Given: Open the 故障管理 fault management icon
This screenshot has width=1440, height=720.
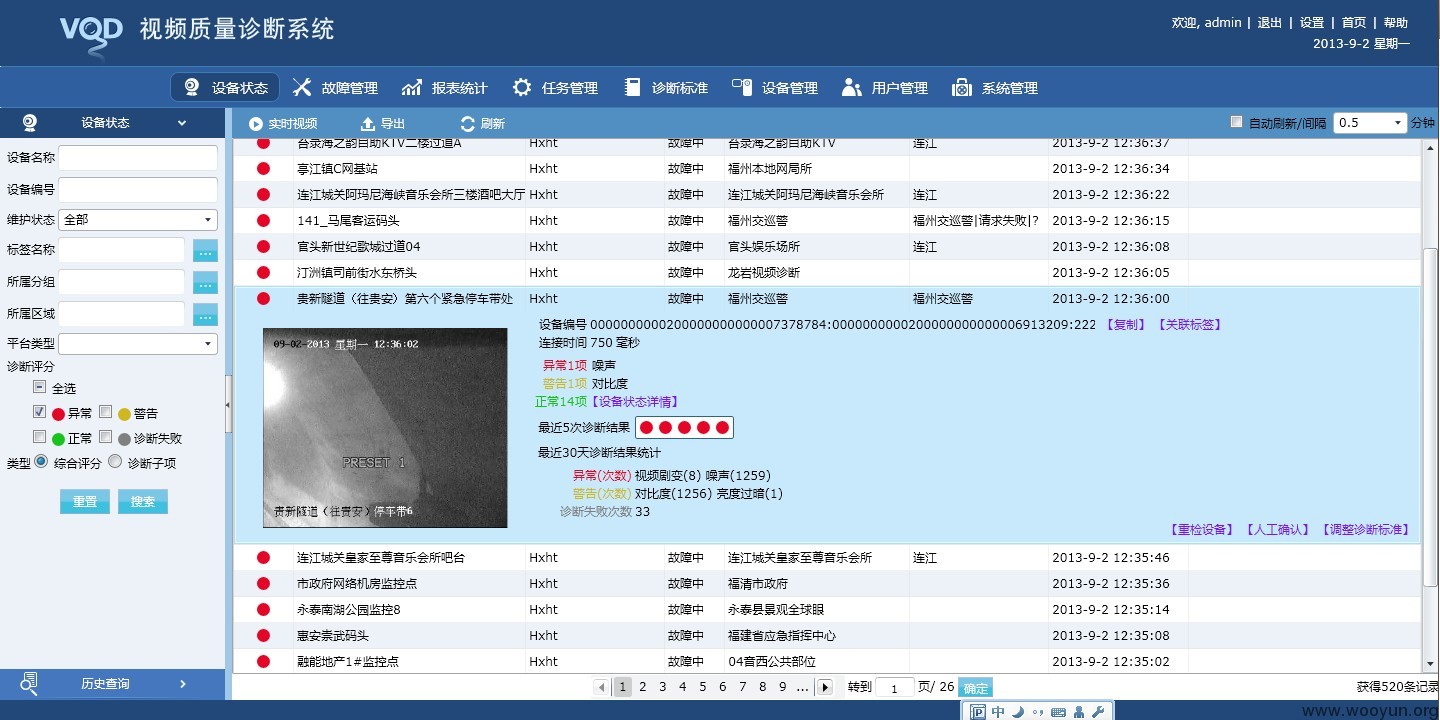Looking at the screenshot, I should pos(302,88).
